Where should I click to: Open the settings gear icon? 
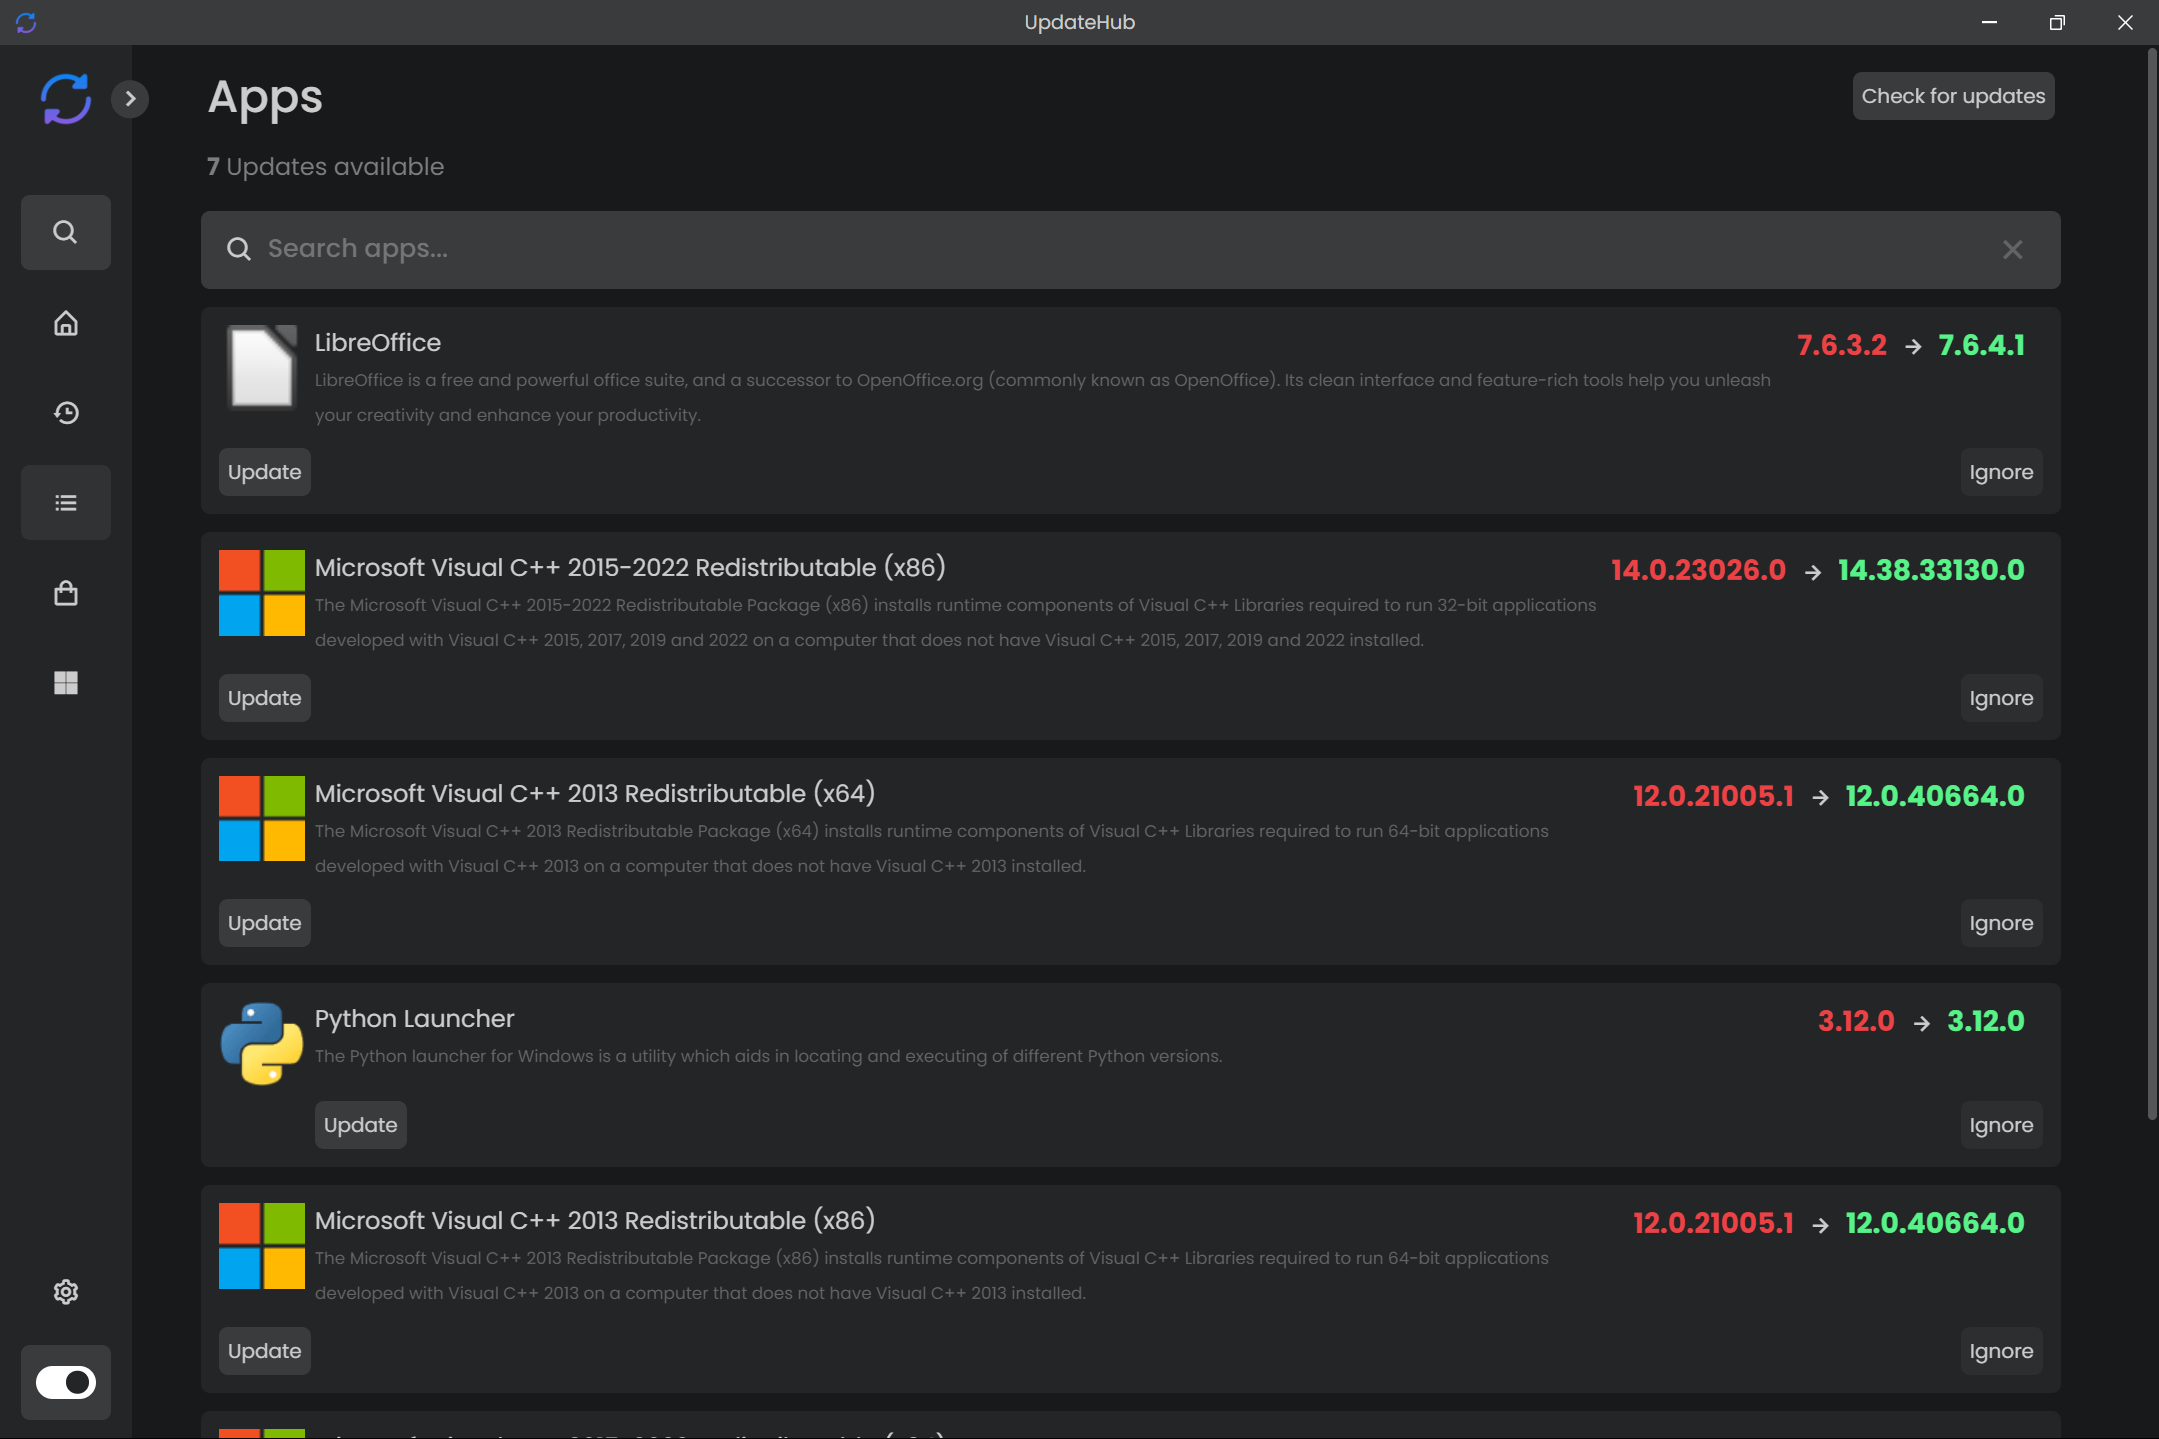tap(65, 1292)
